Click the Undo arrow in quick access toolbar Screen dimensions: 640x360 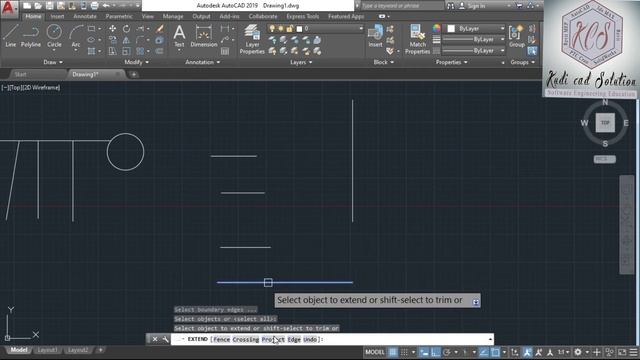pos(106,6)
